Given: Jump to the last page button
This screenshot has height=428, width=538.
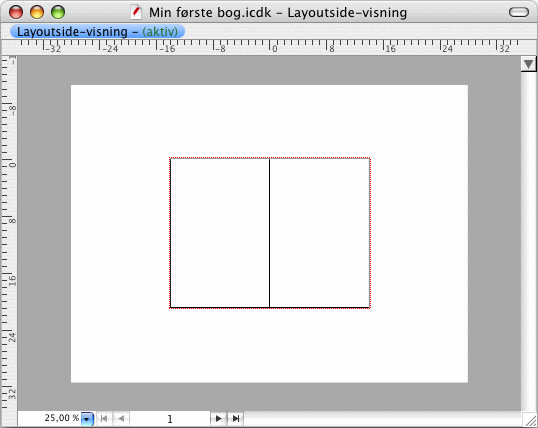Looking at the screenshot, I should [236, 418].
